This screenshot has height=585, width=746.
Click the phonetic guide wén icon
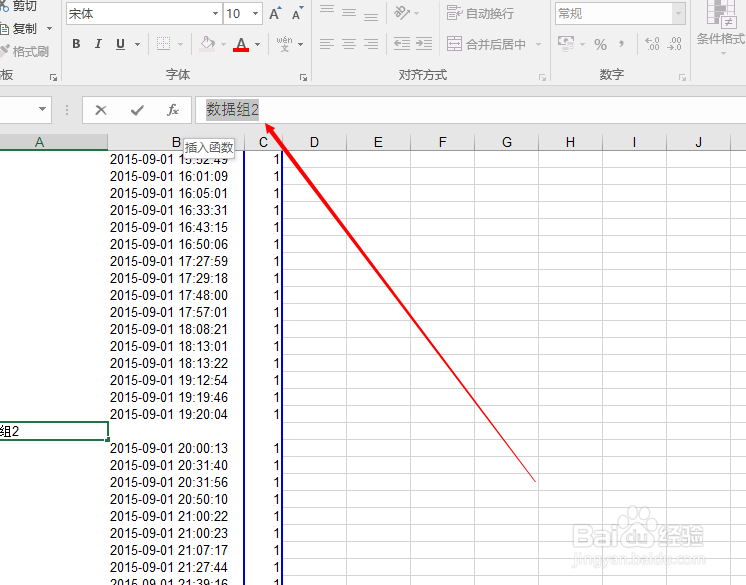pyautogui.click(x=285, y=44)
